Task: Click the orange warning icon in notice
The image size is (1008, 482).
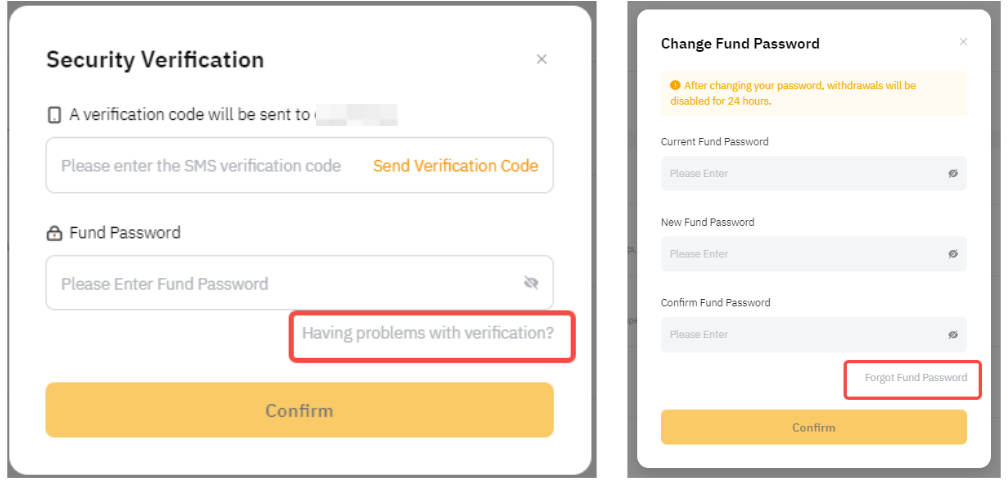Action: coord(675,86)
